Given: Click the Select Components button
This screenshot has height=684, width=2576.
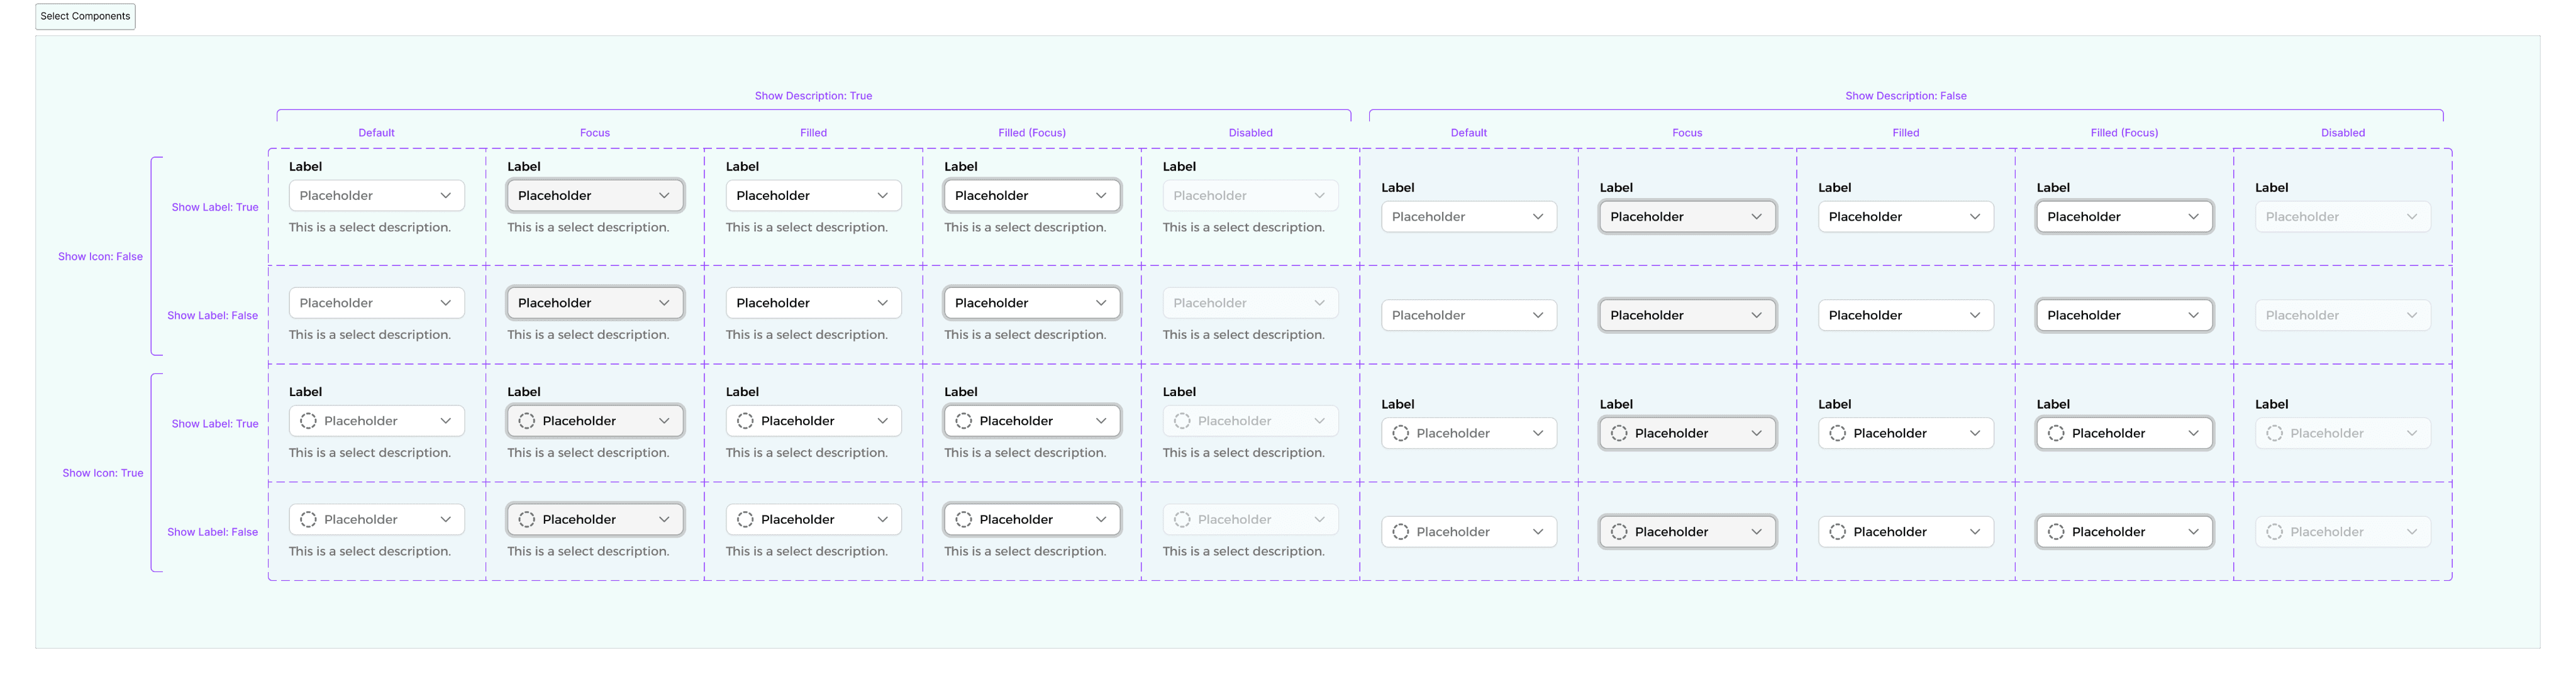Looking at the screenshot, I should tap(85, 16).
